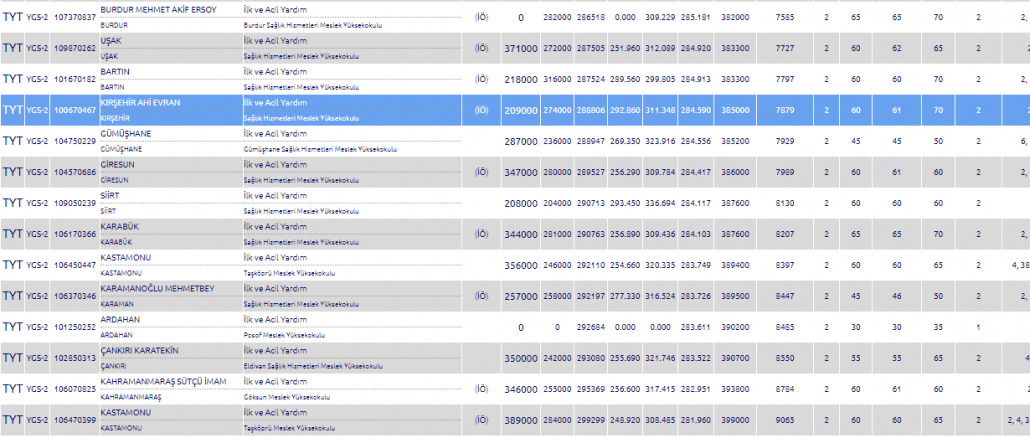This screenshot has height=438, width=1030.
Task: Click the TYT label in the ARDAHAN row
Action: point(14,327)
